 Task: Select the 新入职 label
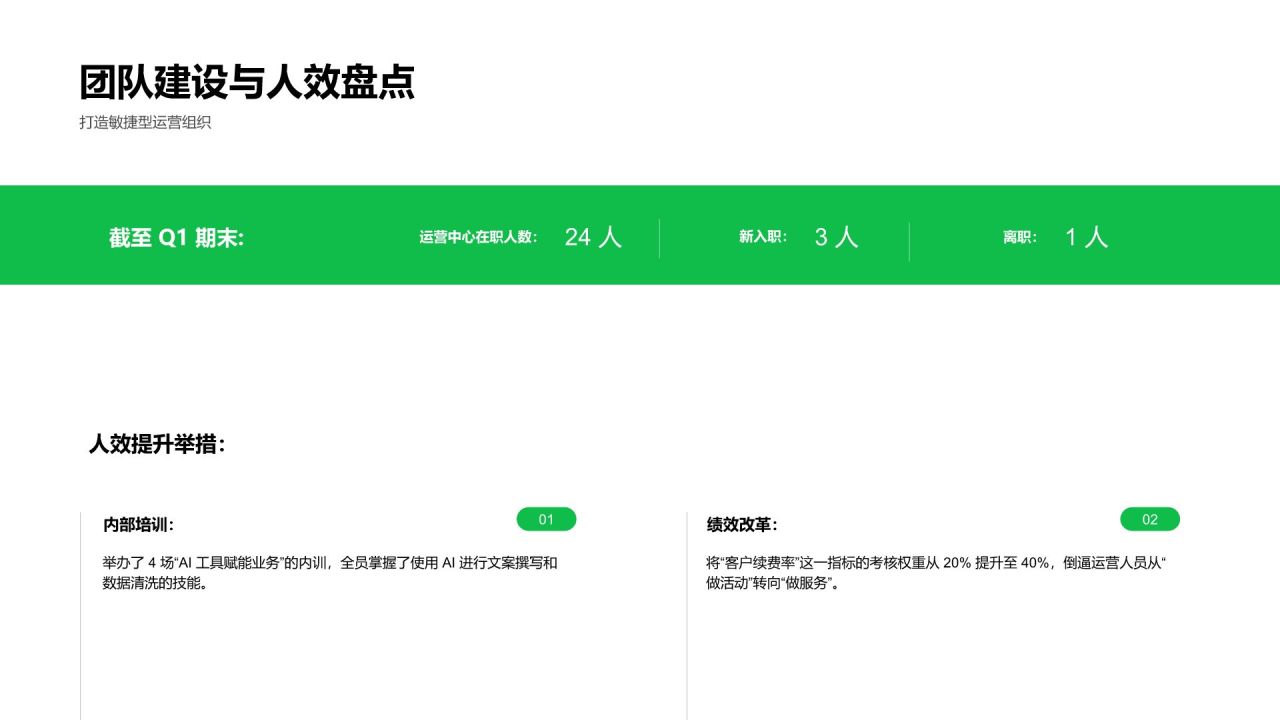coord(763,237)
